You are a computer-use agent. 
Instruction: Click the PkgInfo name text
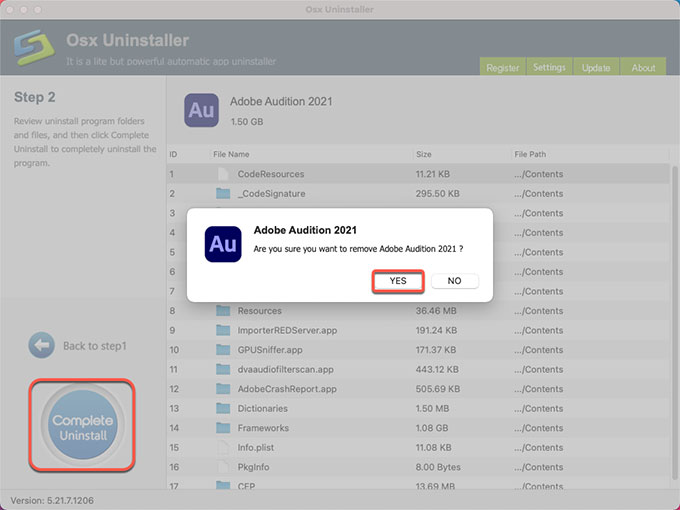pos(253,467)
